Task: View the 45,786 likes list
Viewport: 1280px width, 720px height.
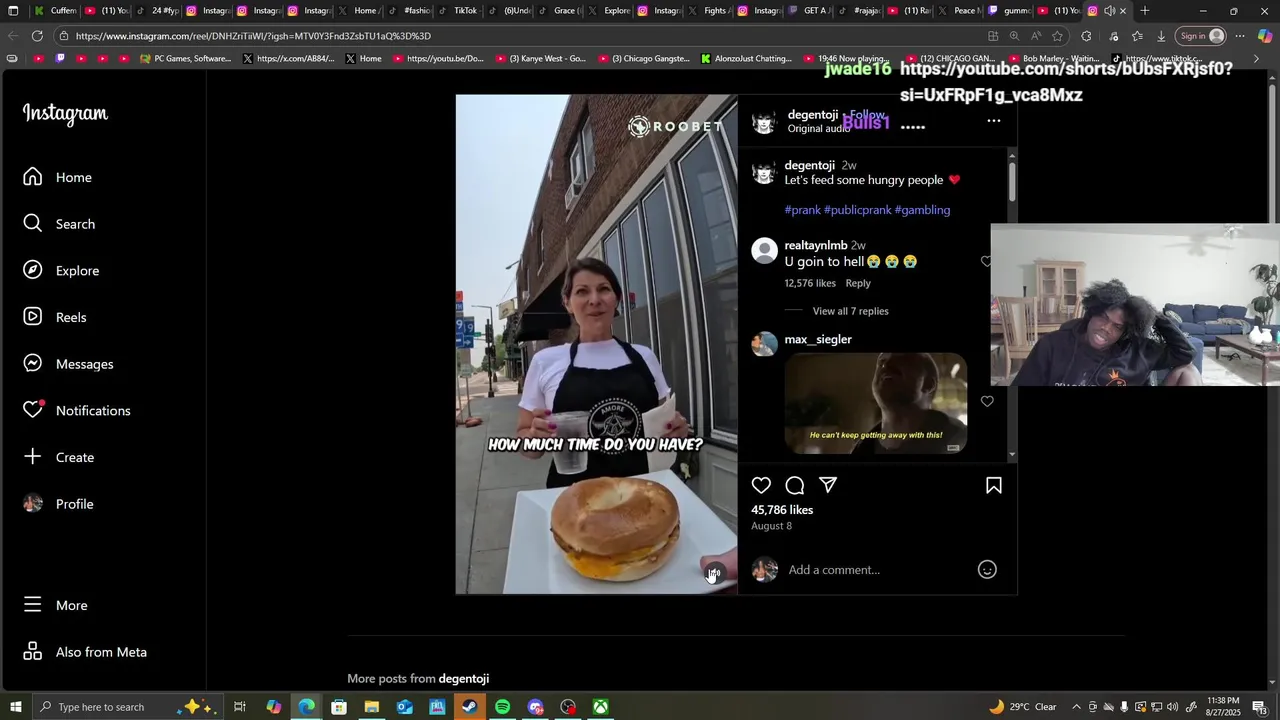Action: click(782, 510)
